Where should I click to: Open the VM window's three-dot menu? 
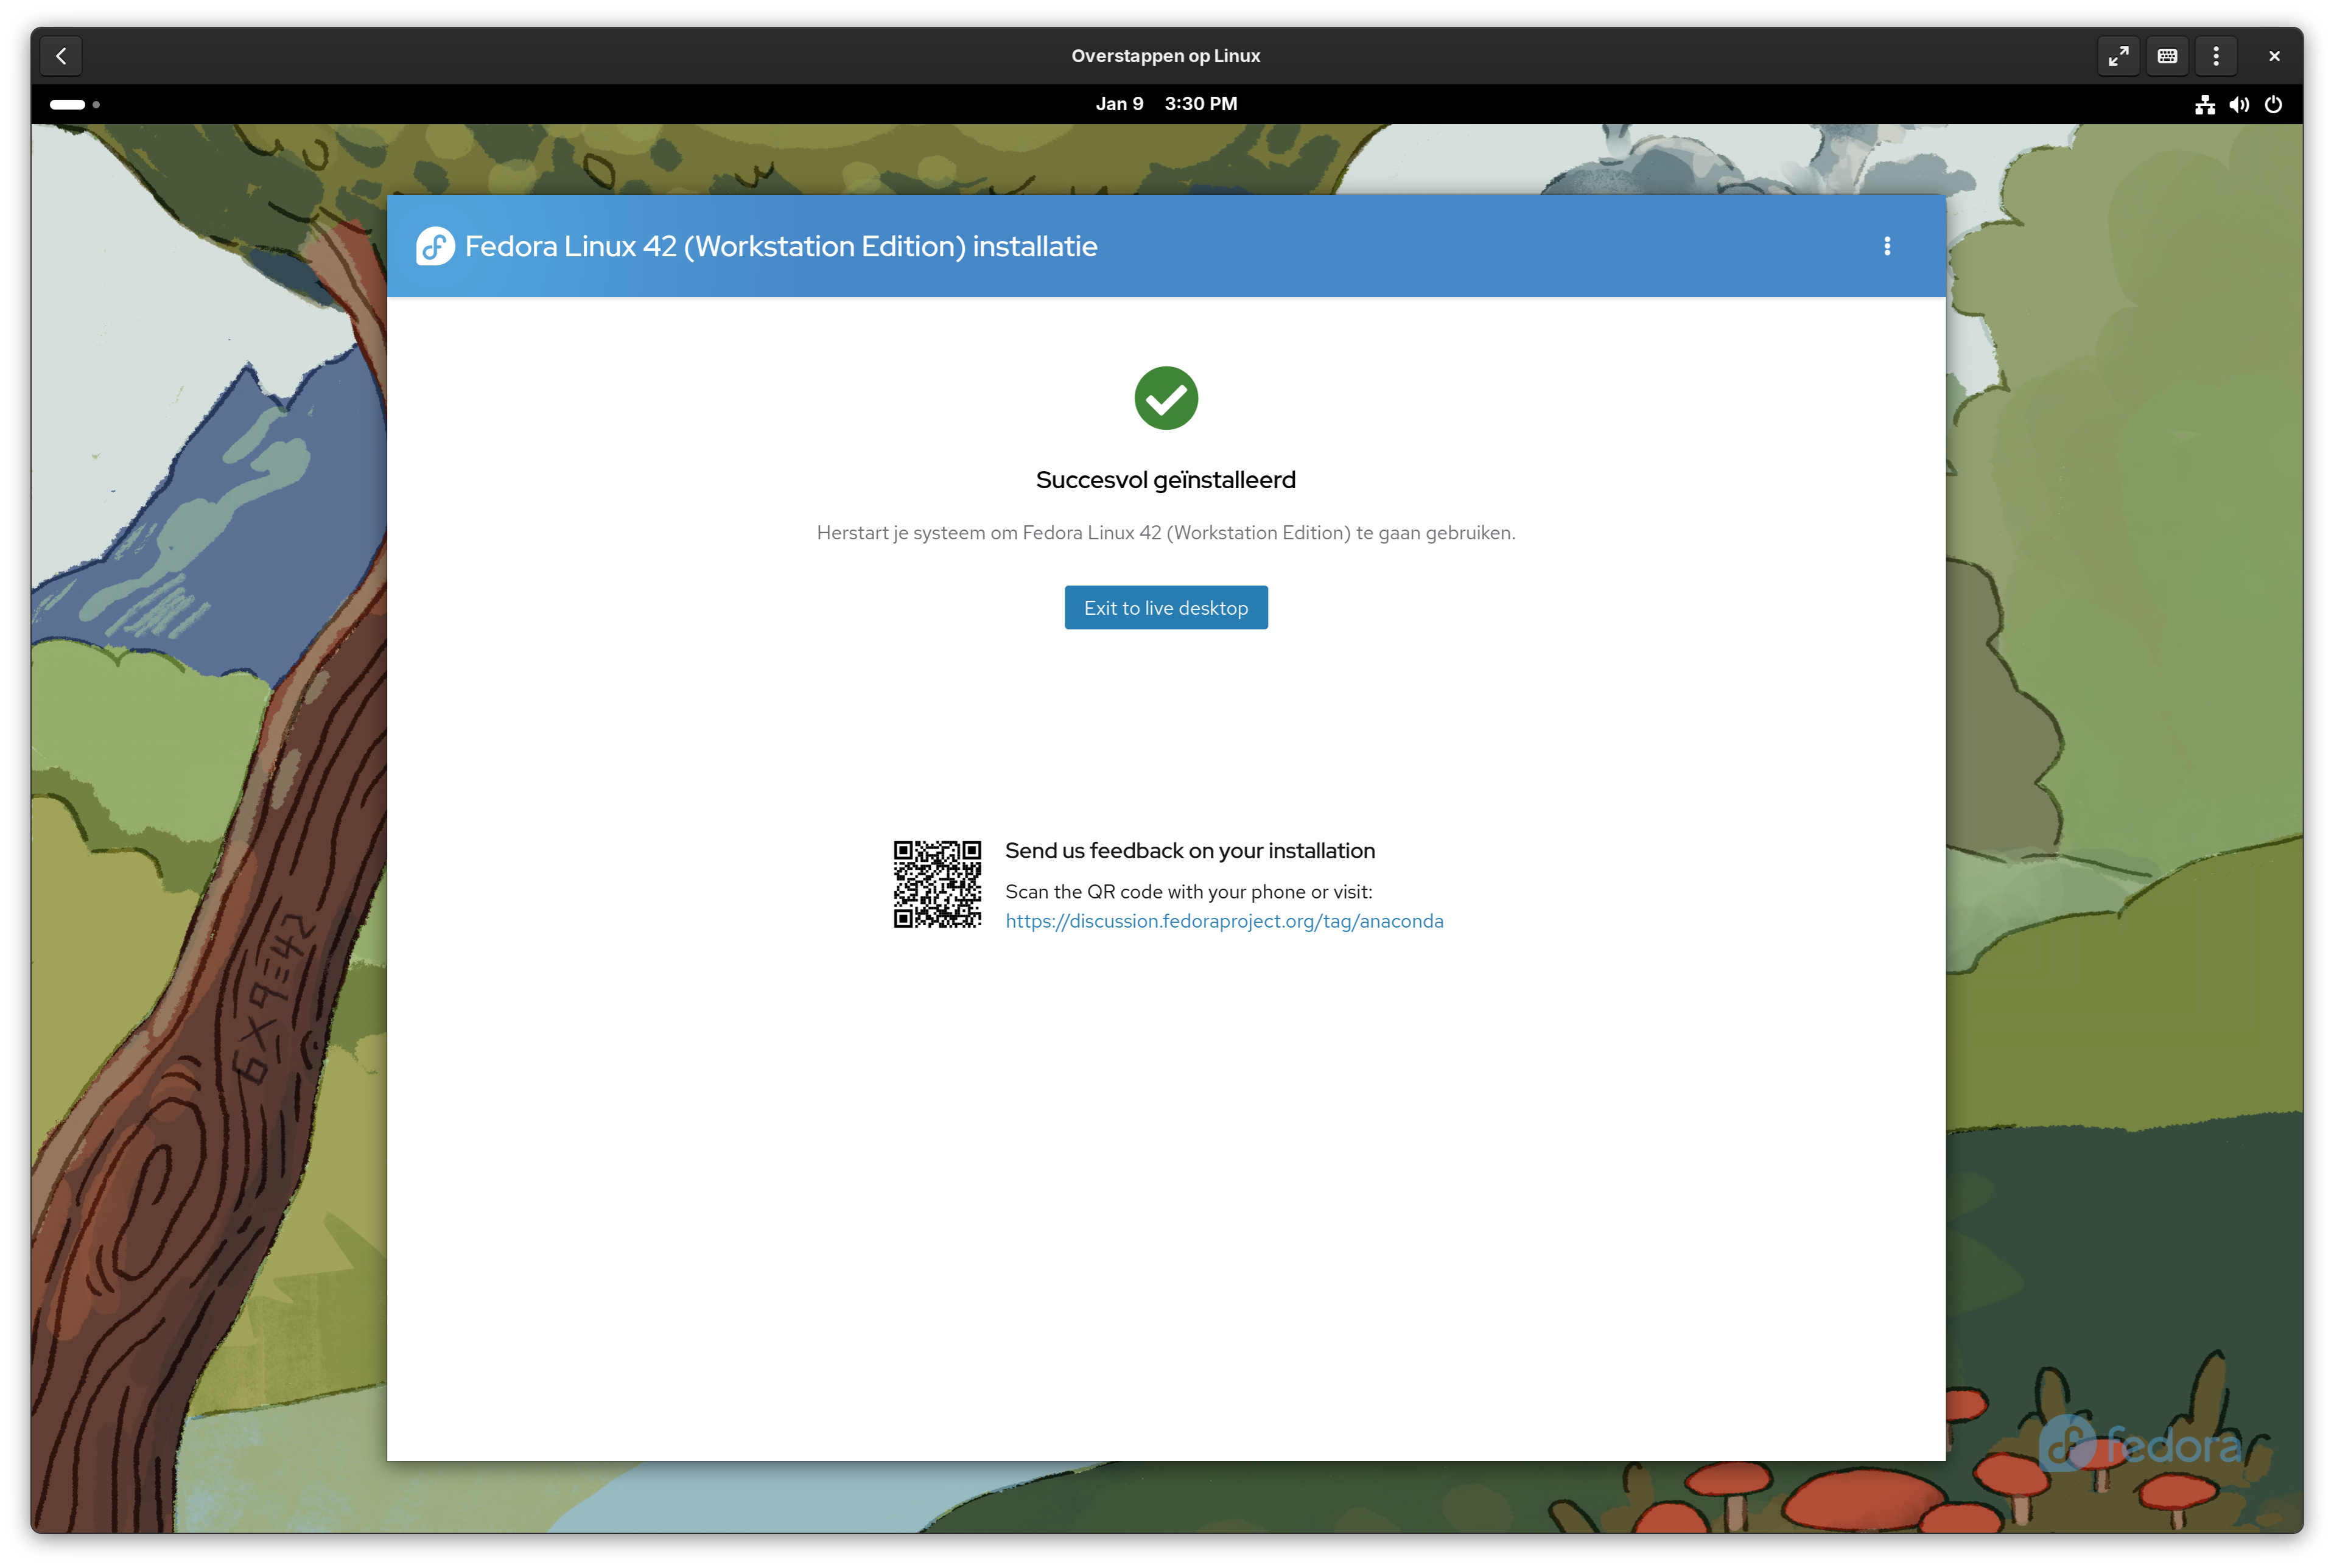coord(2216,56)
